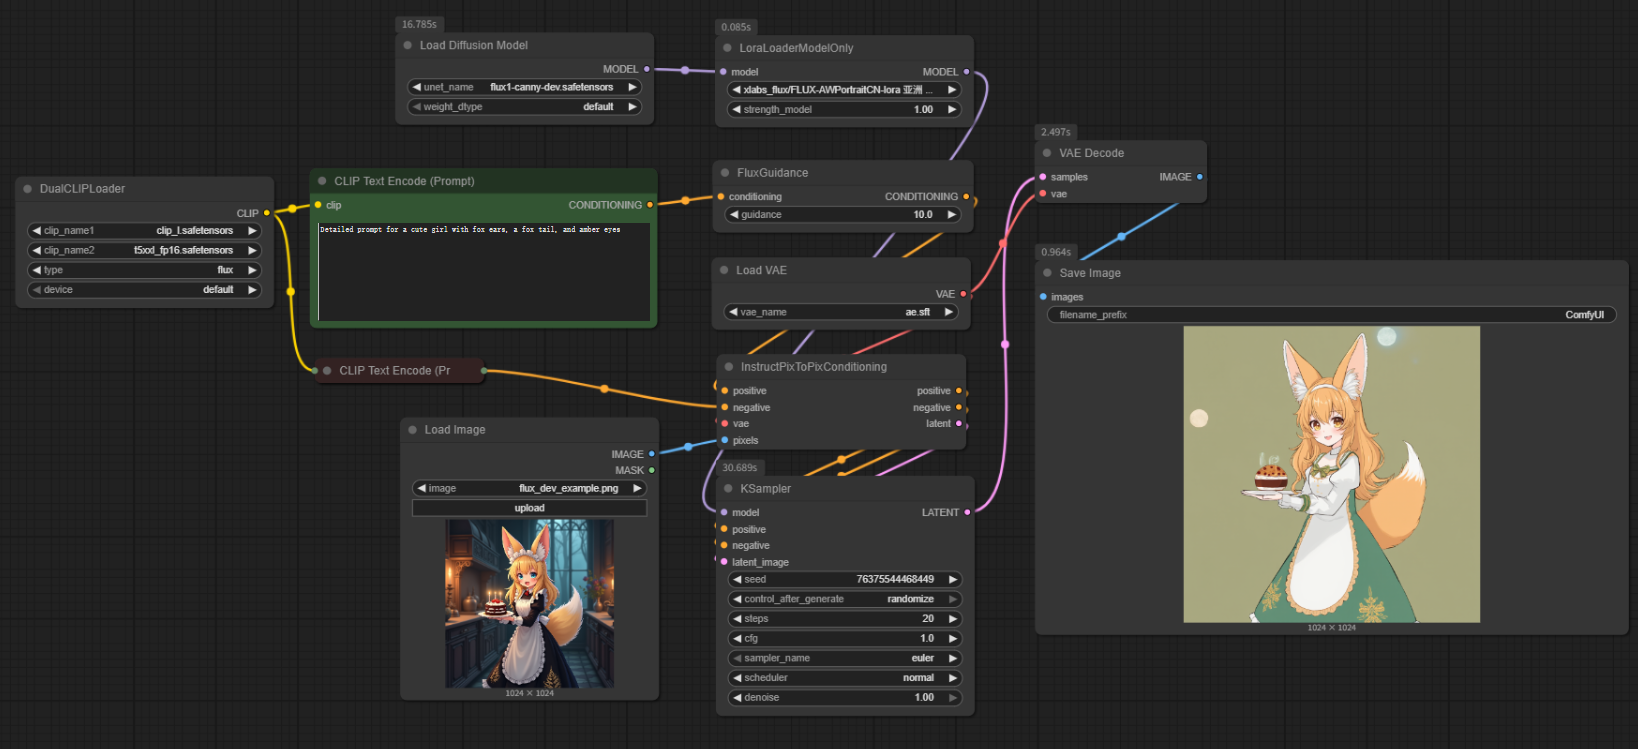Viewport: 1638px width, 749px height.
Task: Collapse the Load Diffusion Model node via its title dot
Action: tap(408, 45)
